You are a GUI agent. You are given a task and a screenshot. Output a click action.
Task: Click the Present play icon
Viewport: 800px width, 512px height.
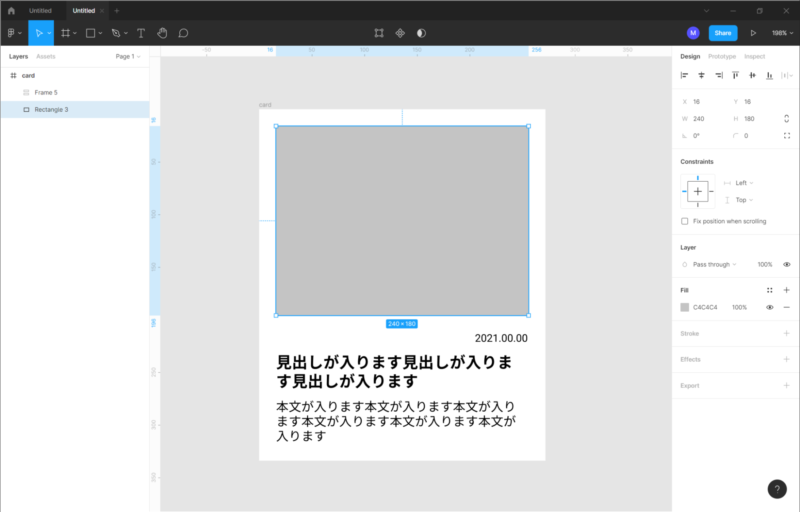click(752, 33)
